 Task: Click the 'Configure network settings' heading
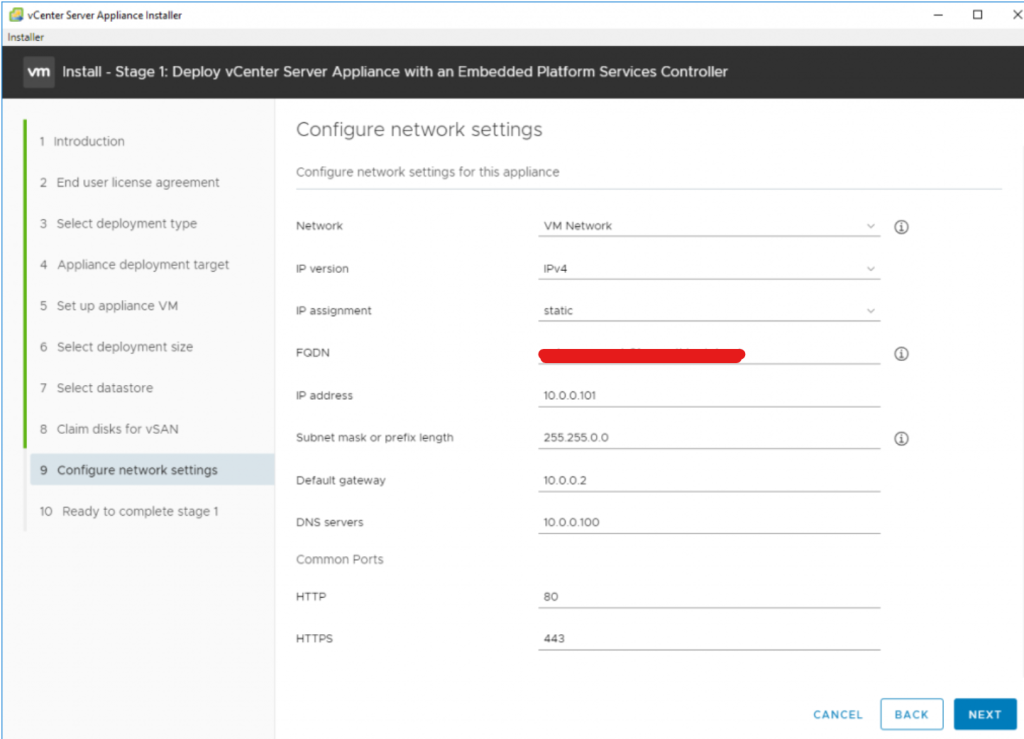[419, 129]
